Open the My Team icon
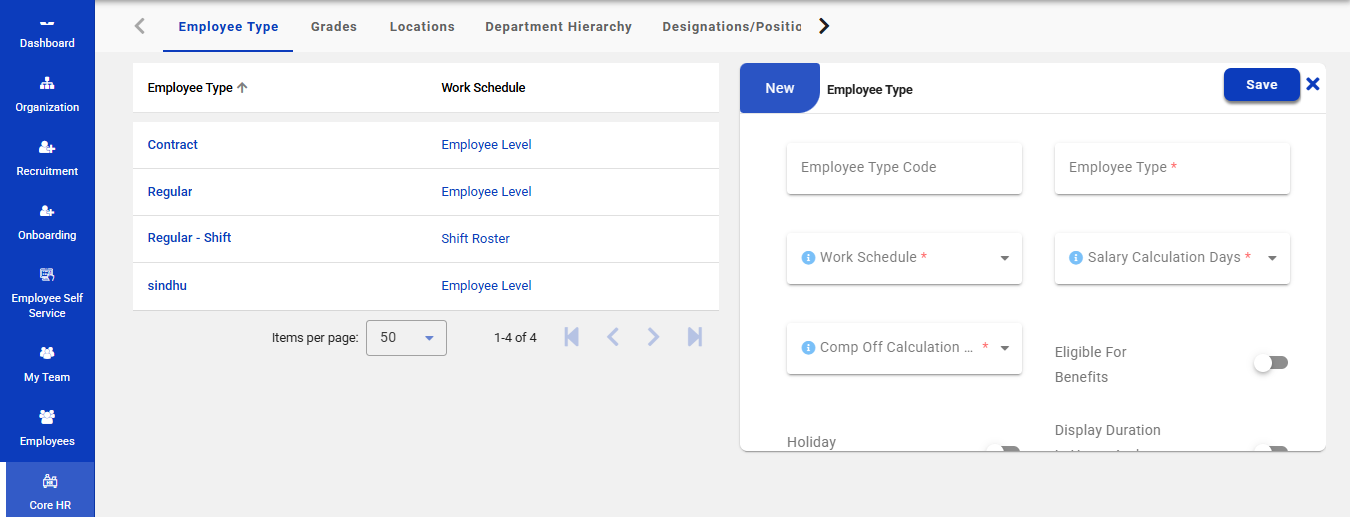Image resolution: width=1350 pixels, height=517 pixels. coord(47,353)
